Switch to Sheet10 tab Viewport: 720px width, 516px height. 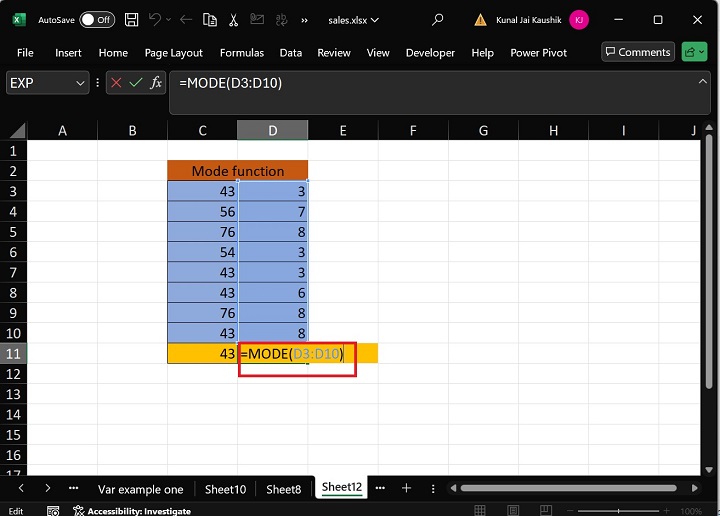point(225,489)
